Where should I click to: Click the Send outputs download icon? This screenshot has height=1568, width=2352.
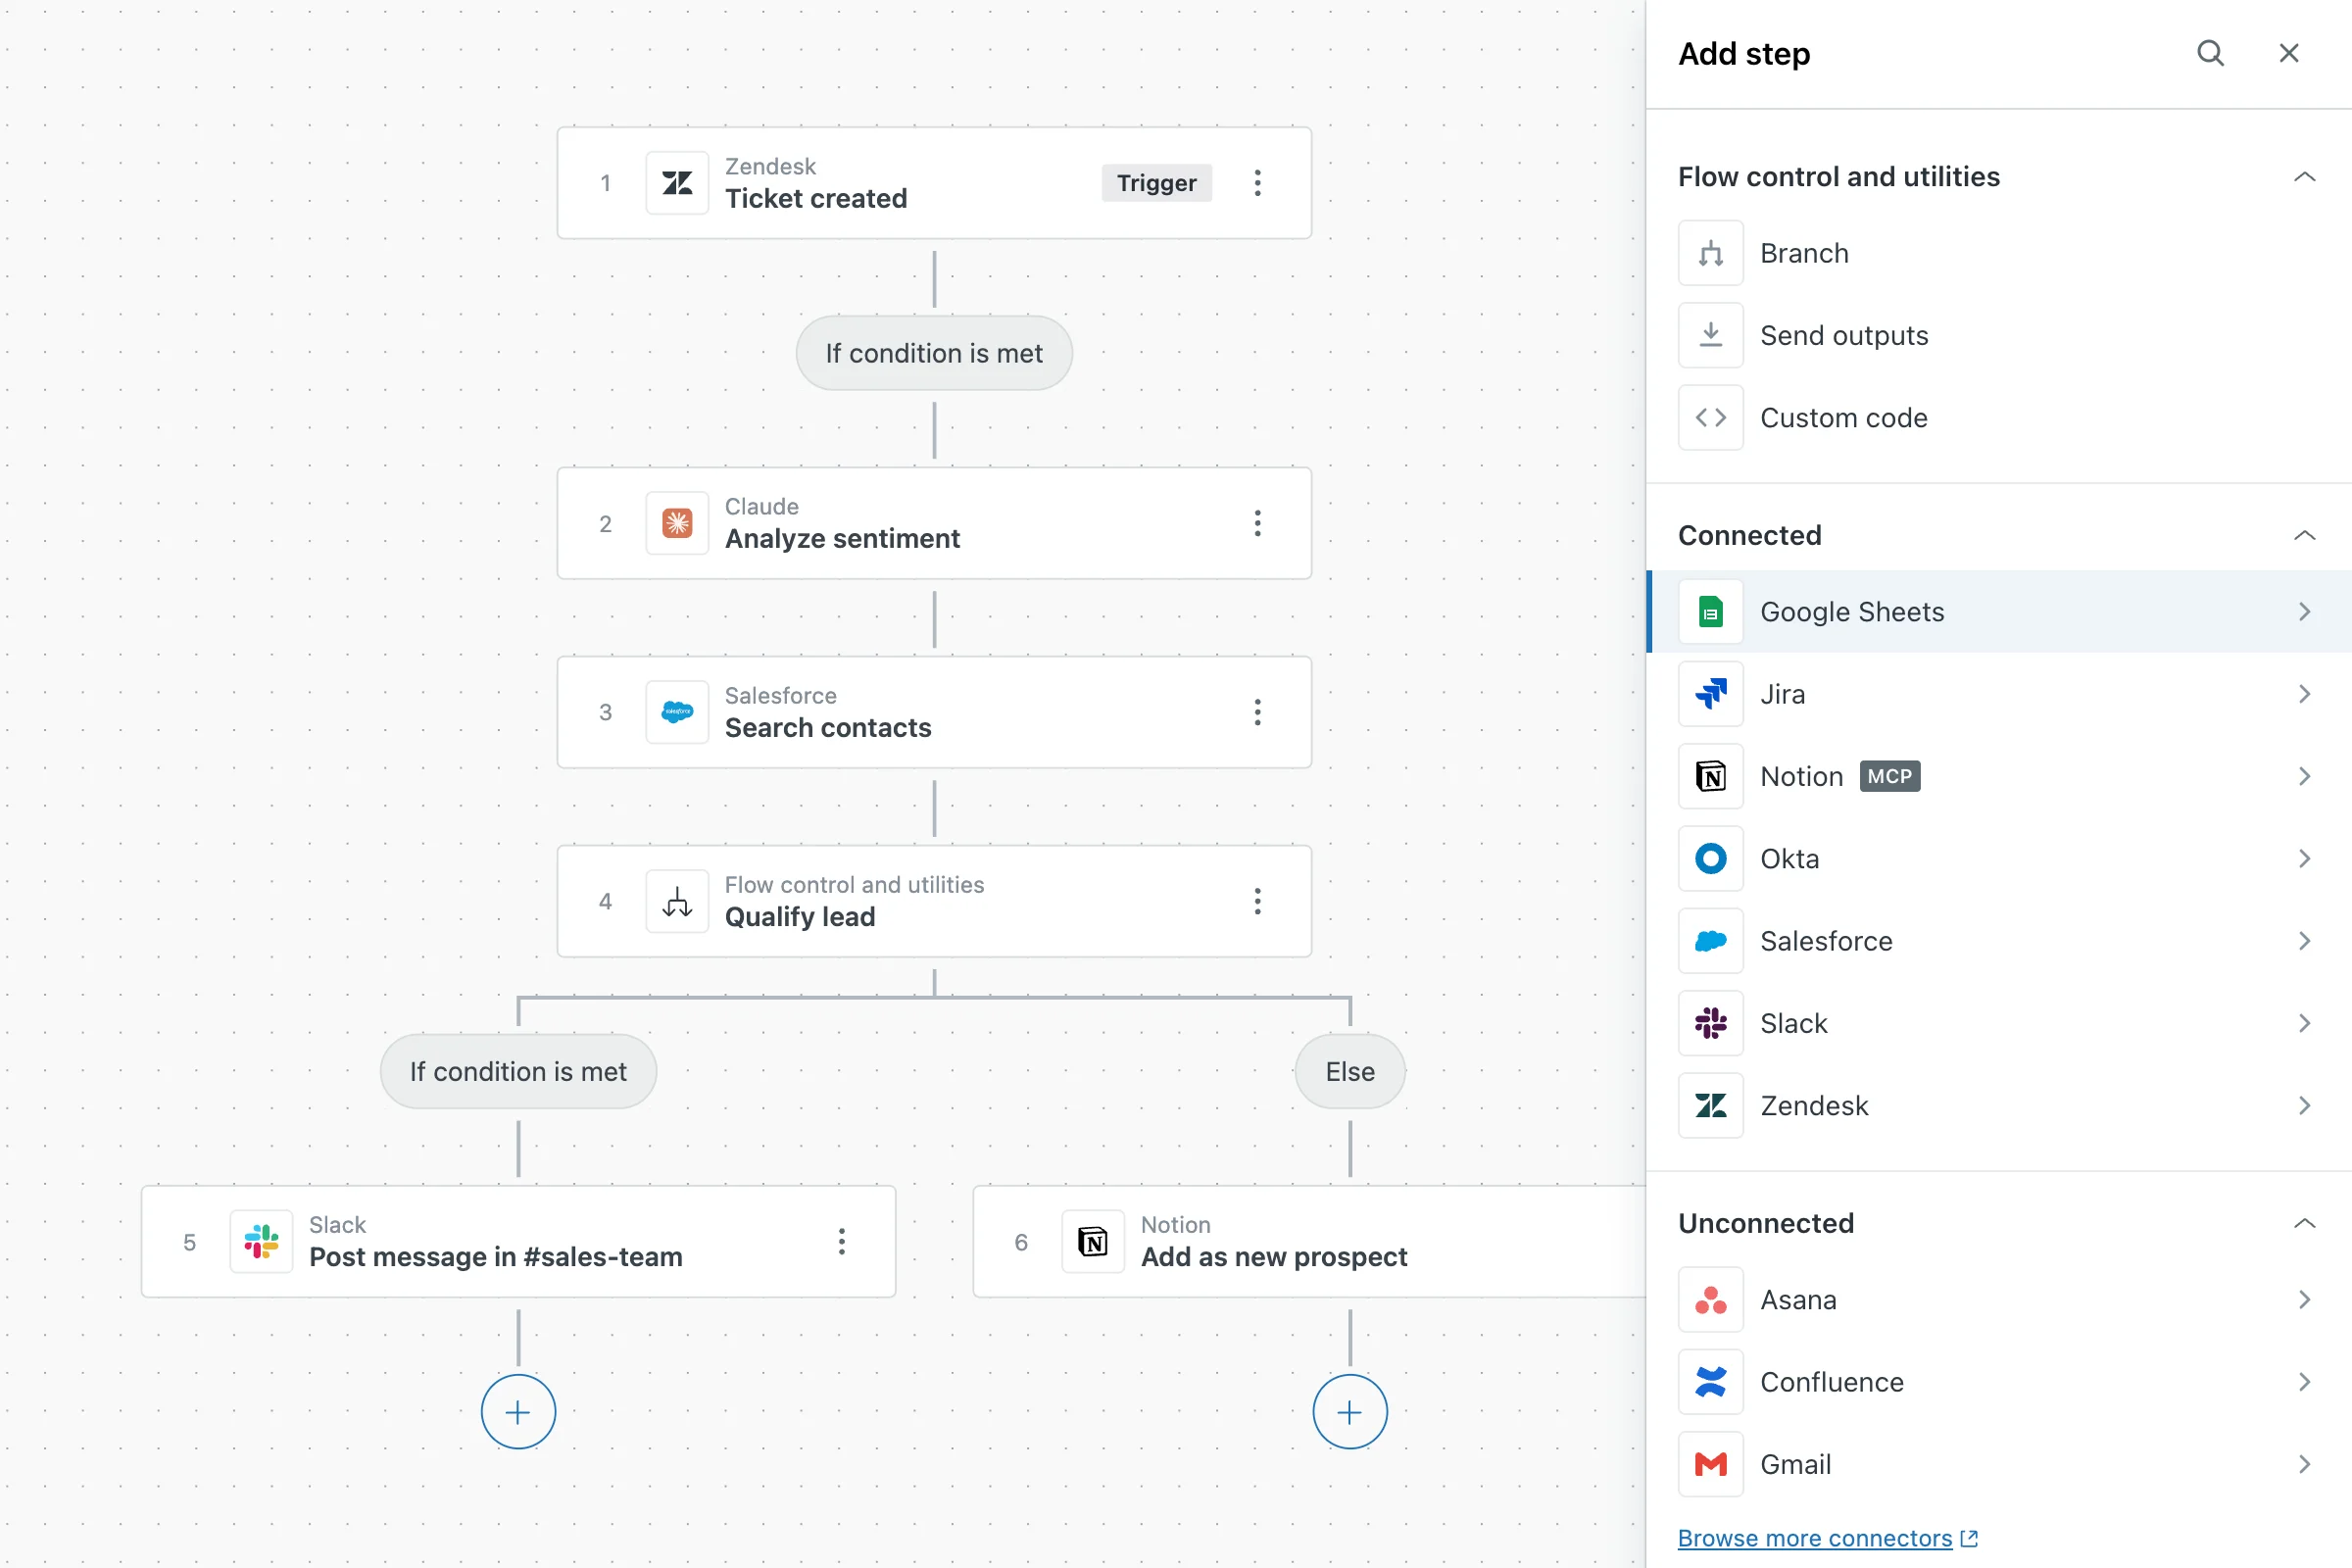pyautogui.click(x=1711, y=335)
